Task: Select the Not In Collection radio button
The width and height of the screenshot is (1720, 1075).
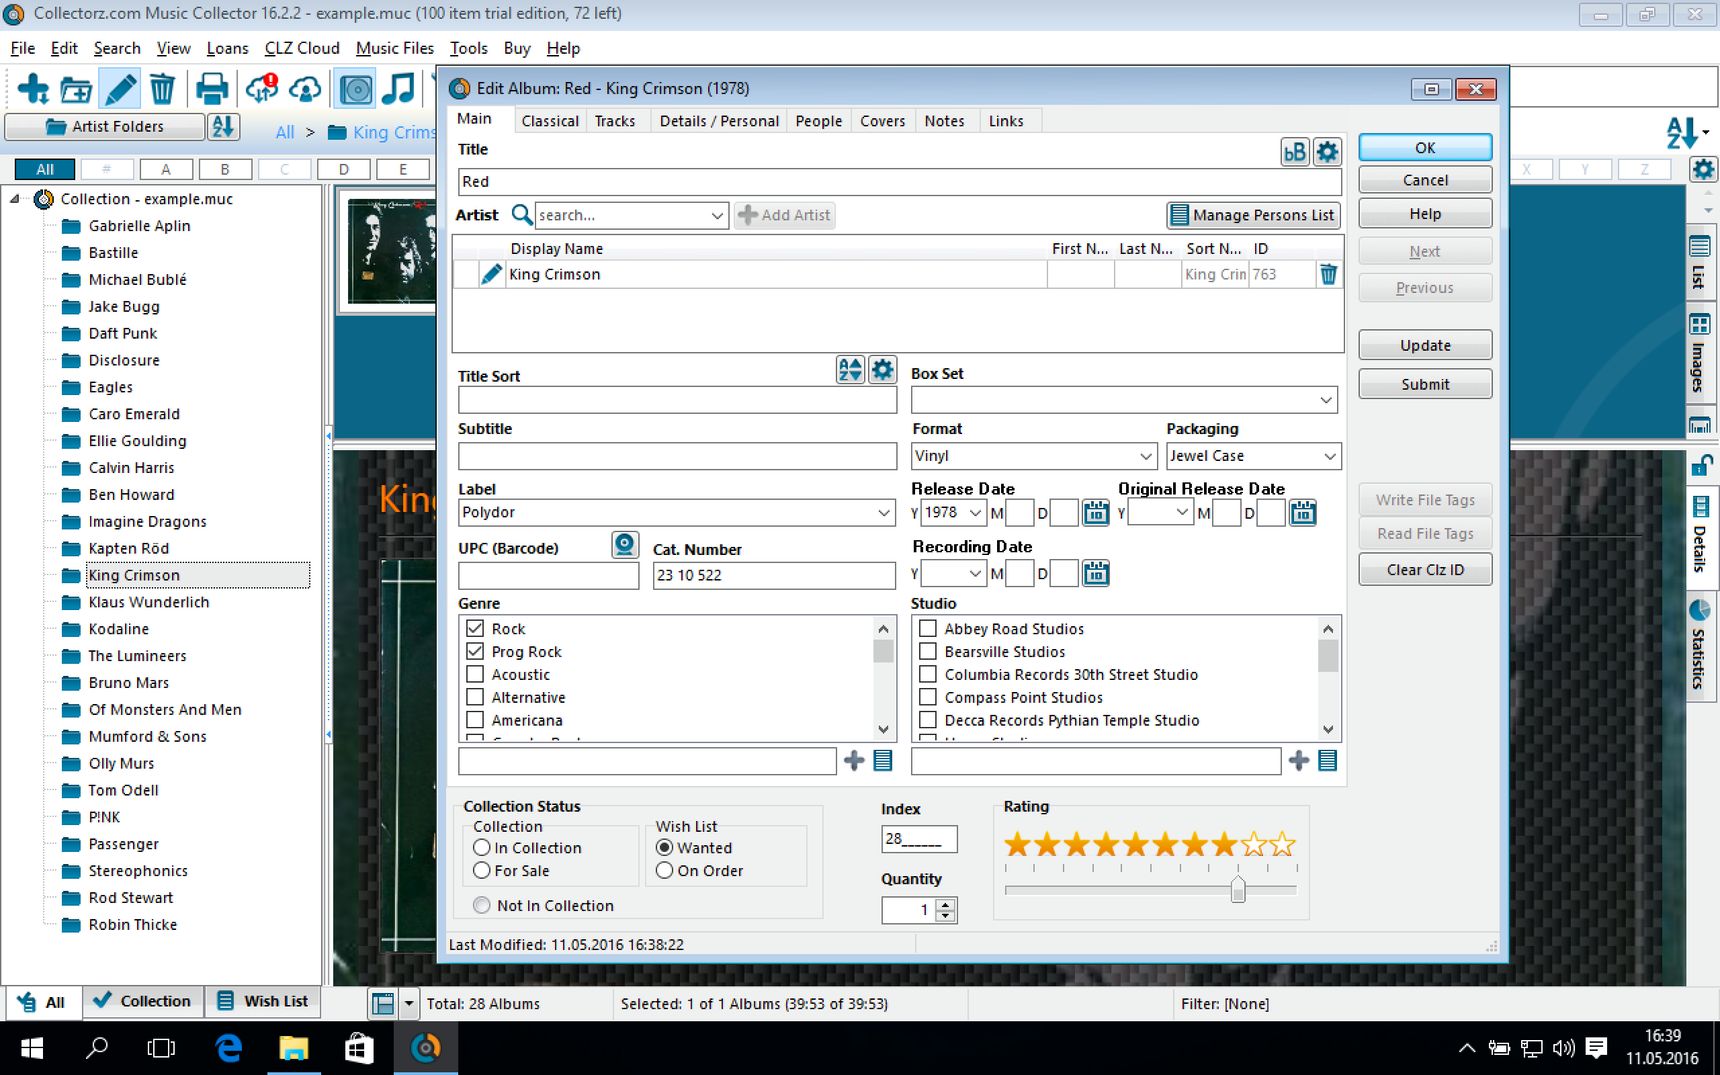Action: click(482, 905)
